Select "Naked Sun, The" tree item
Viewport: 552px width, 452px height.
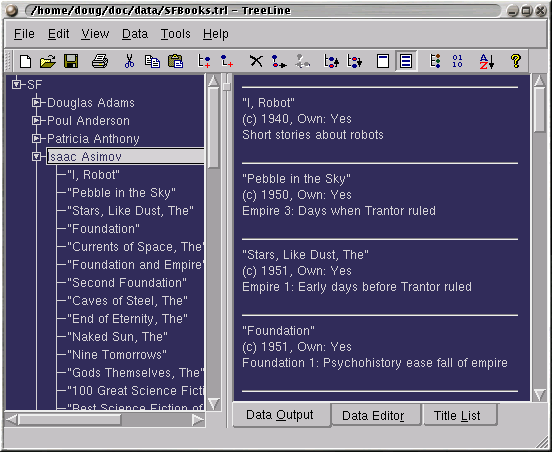(x=117, y=337)
